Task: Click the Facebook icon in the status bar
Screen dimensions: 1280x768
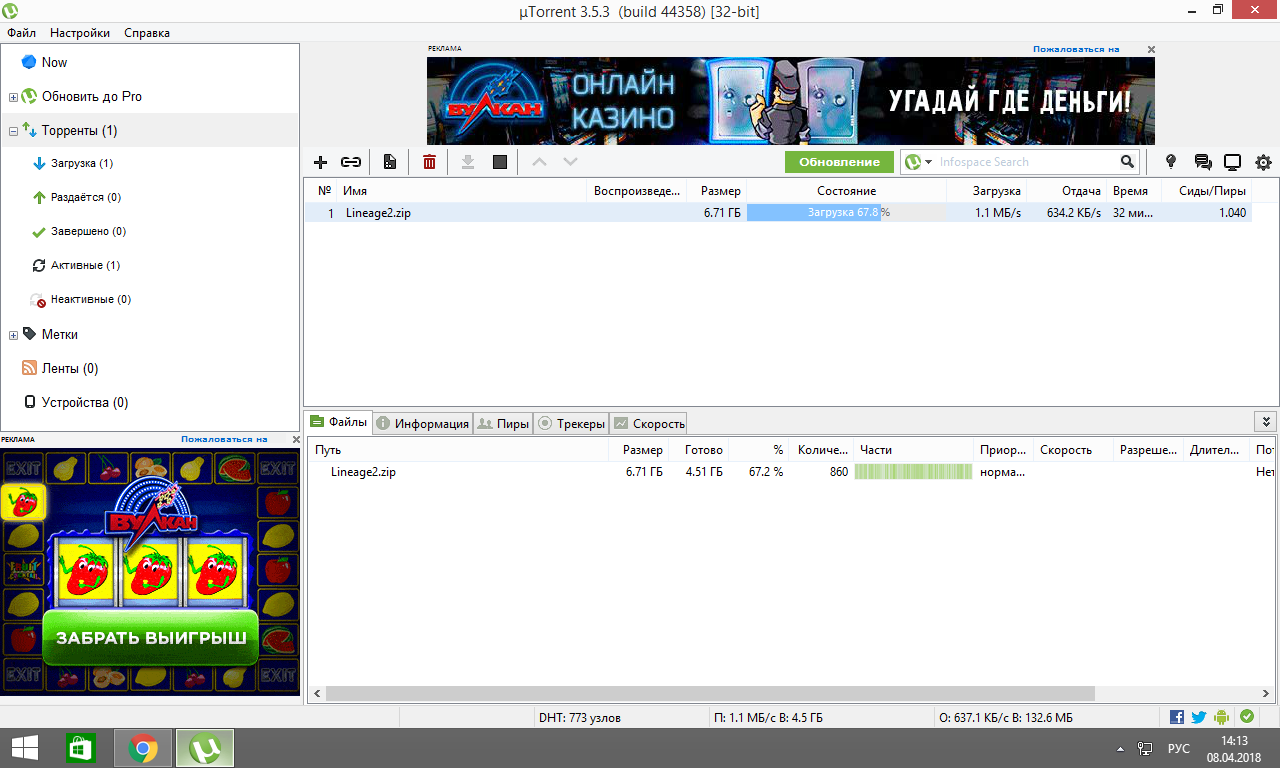Action: tap(1177, 717)
